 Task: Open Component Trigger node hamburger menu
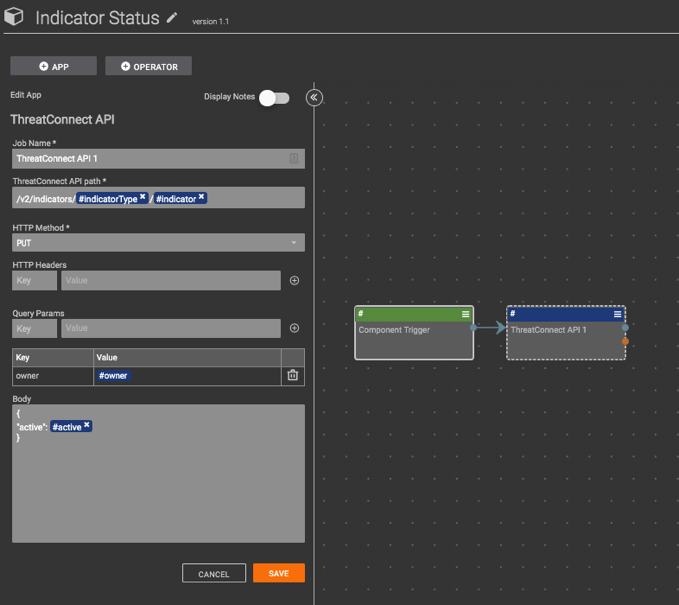click(466, 314)
